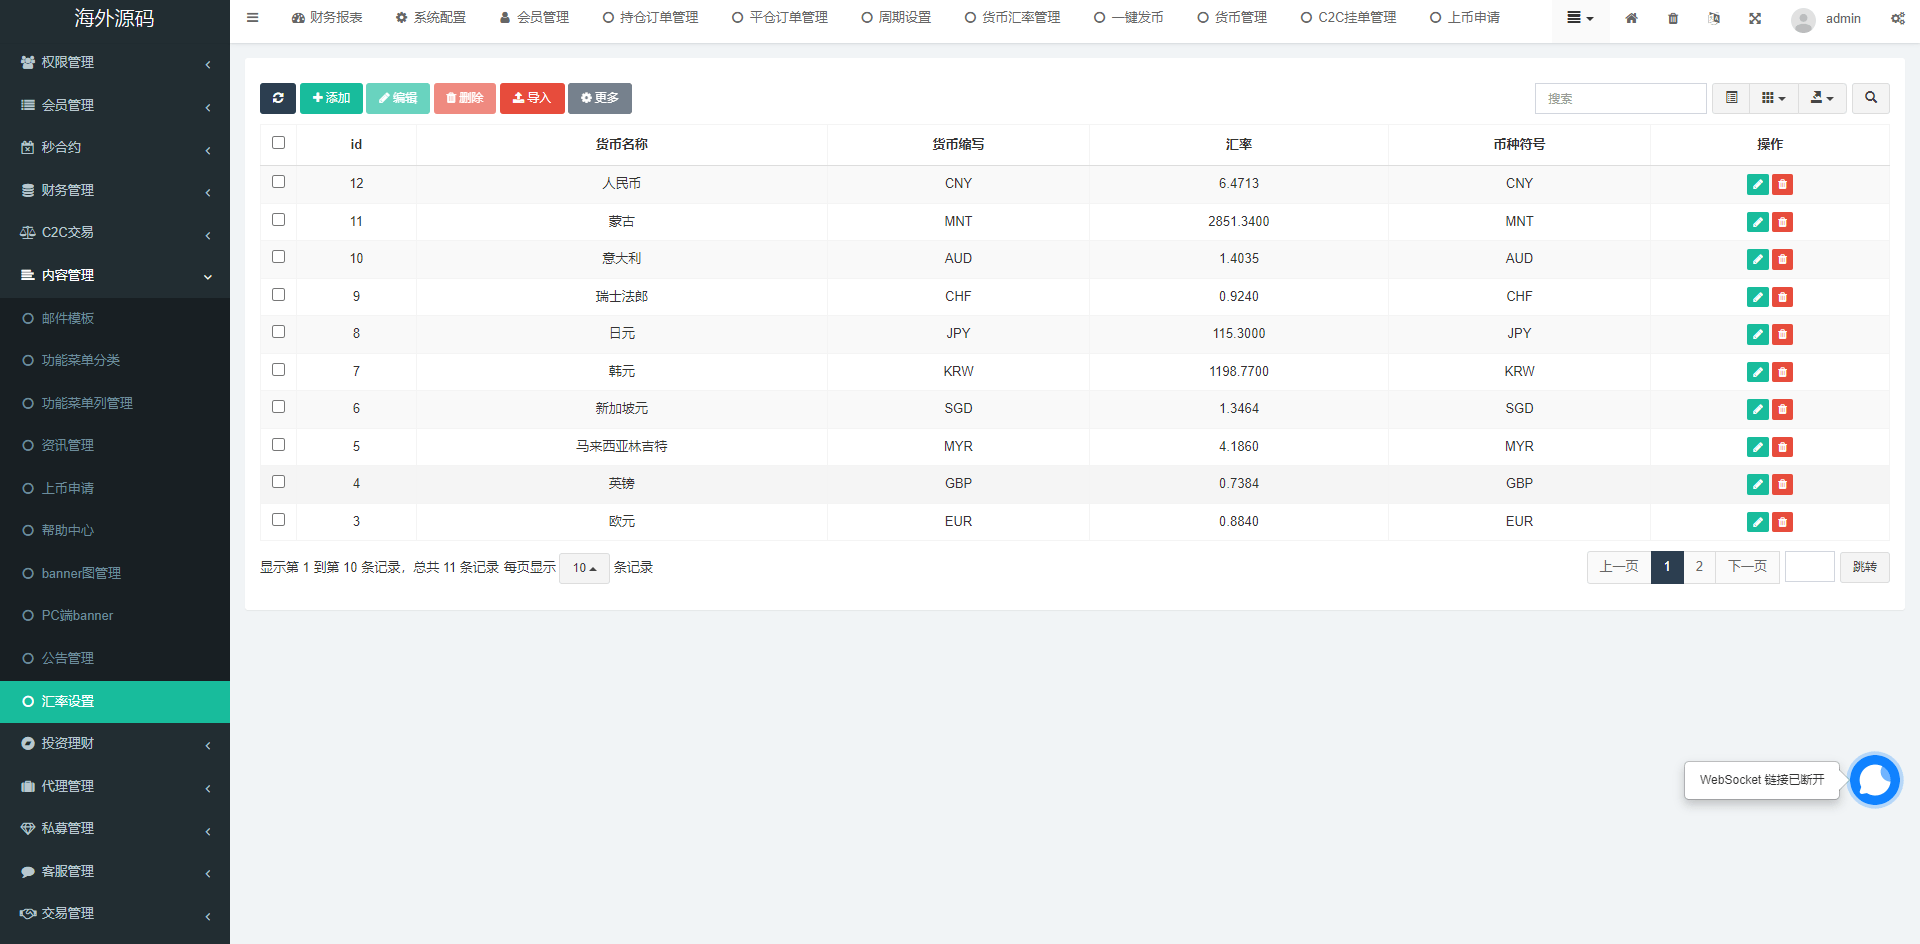The image size is (1920, 944).
Task: Select checkbox for row id 11
Action: pos(279,220)
